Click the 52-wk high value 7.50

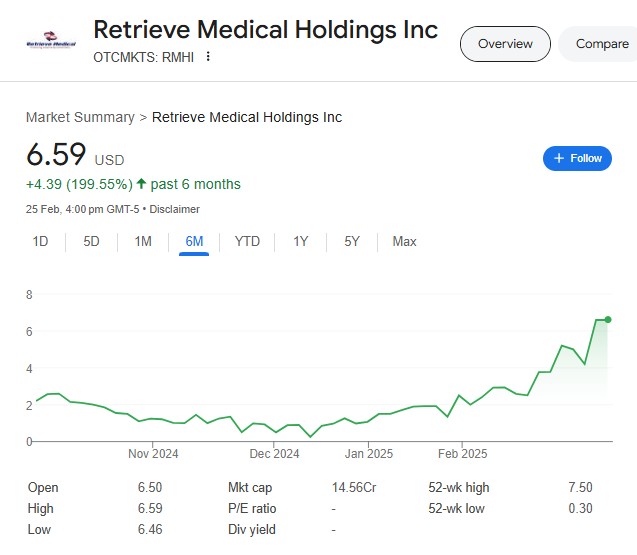click(x=580, y=488)
